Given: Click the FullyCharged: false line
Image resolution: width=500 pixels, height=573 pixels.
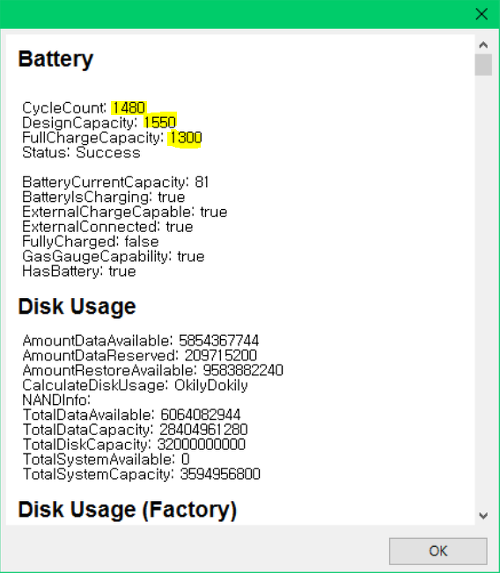Looking at the screenshot, I should pyautogui.click(x=90, y=242).
